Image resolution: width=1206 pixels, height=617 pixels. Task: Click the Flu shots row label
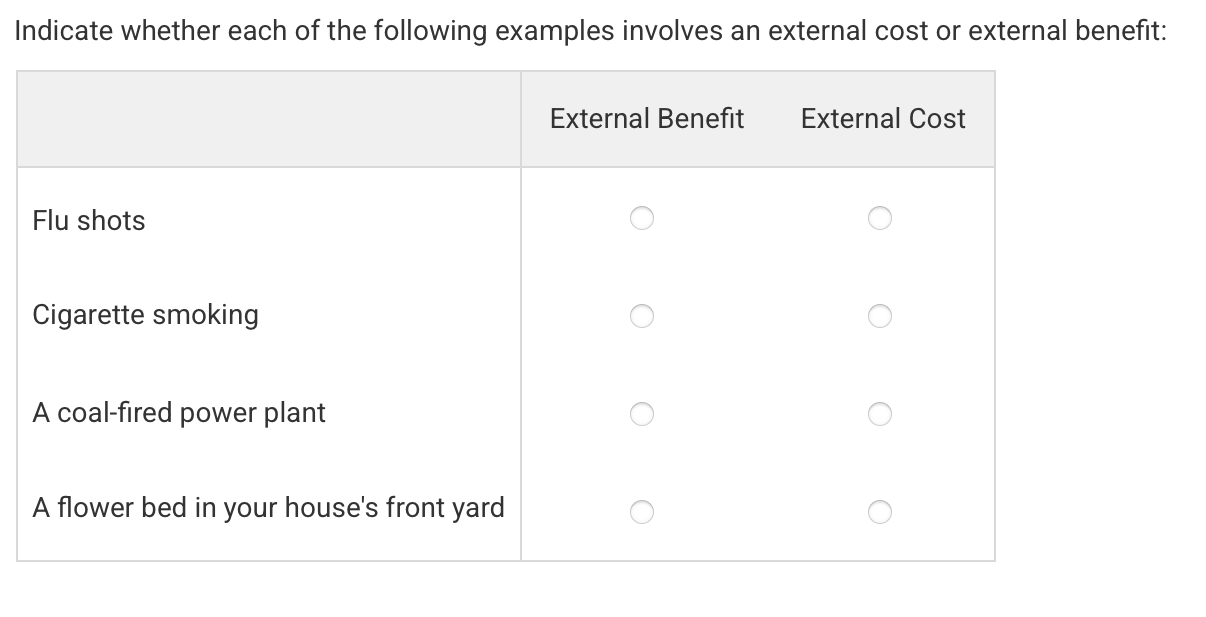pyautogui.click(x=88, y=221)
